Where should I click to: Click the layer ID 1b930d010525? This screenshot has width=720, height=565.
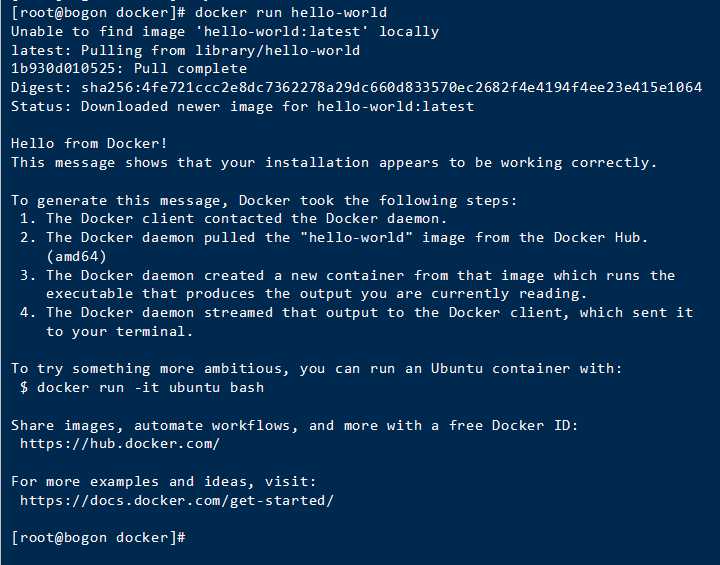pos(63,68)
